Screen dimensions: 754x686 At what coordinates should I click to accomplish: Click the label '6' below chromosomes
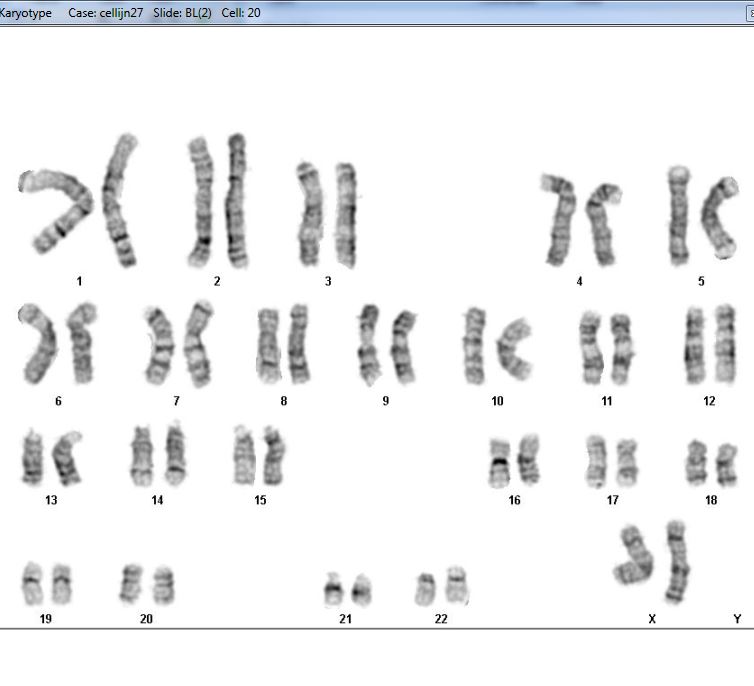58,401
